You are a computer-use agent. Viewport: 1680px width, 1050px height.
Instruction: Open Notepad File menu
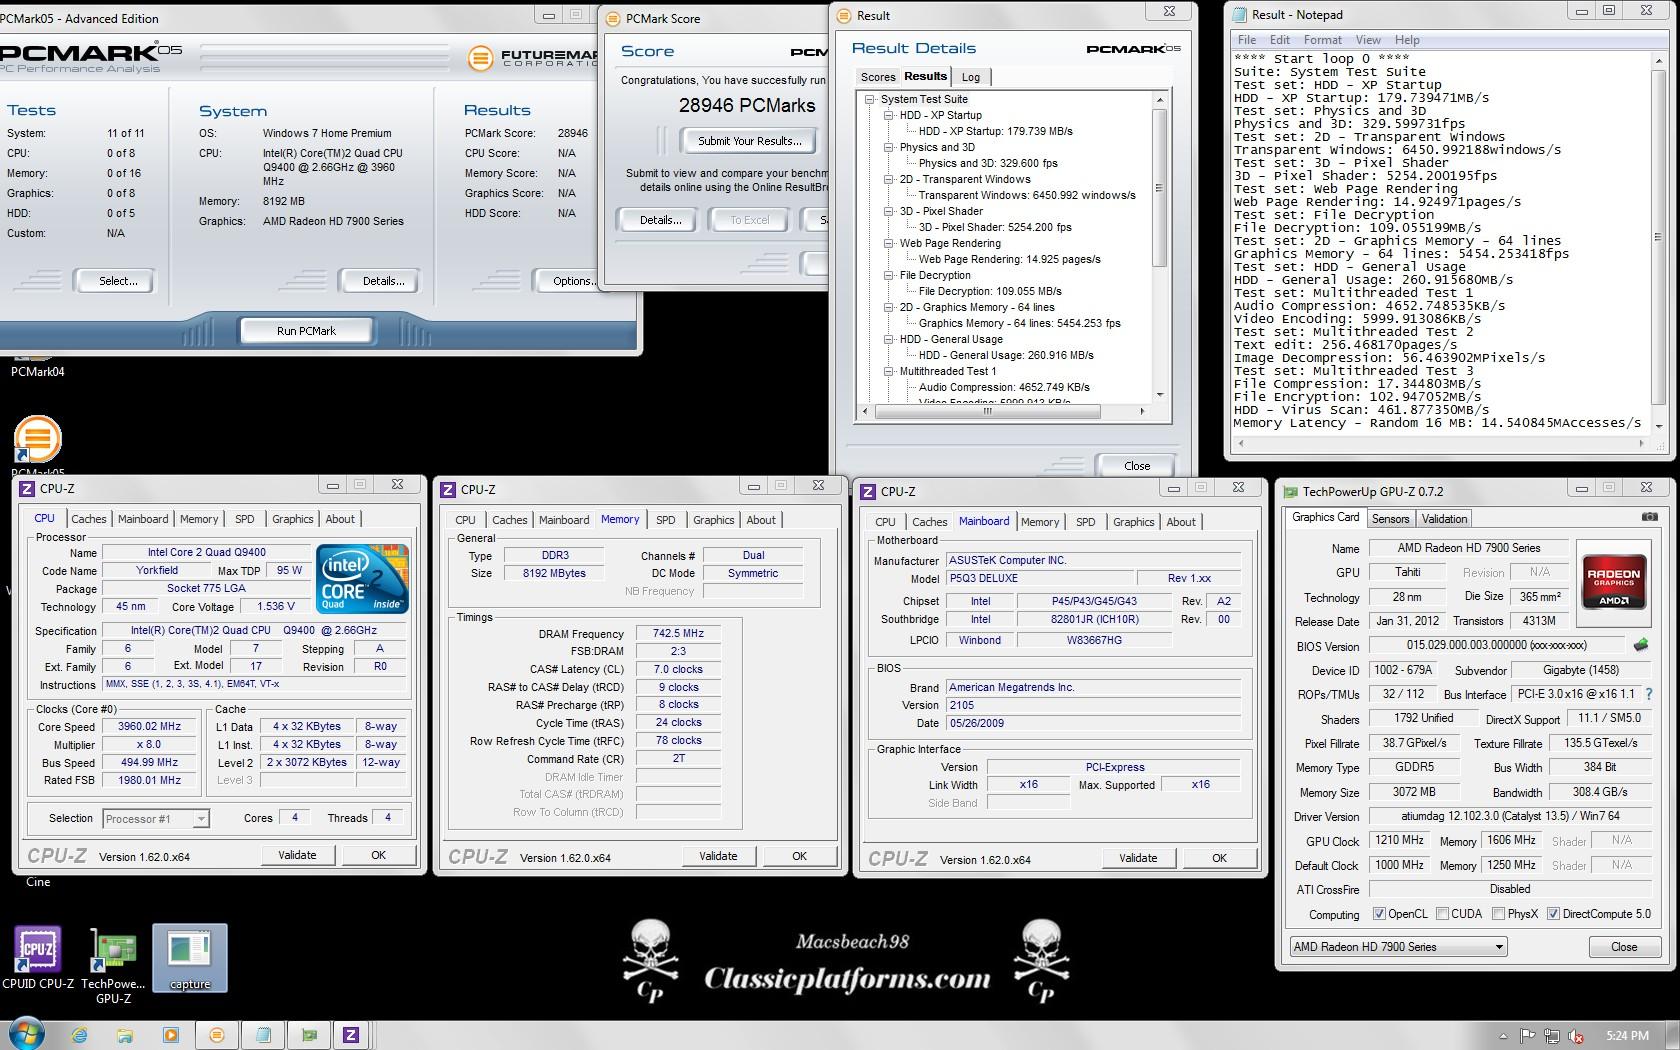pyautogui.click(x=1247, y=40)
